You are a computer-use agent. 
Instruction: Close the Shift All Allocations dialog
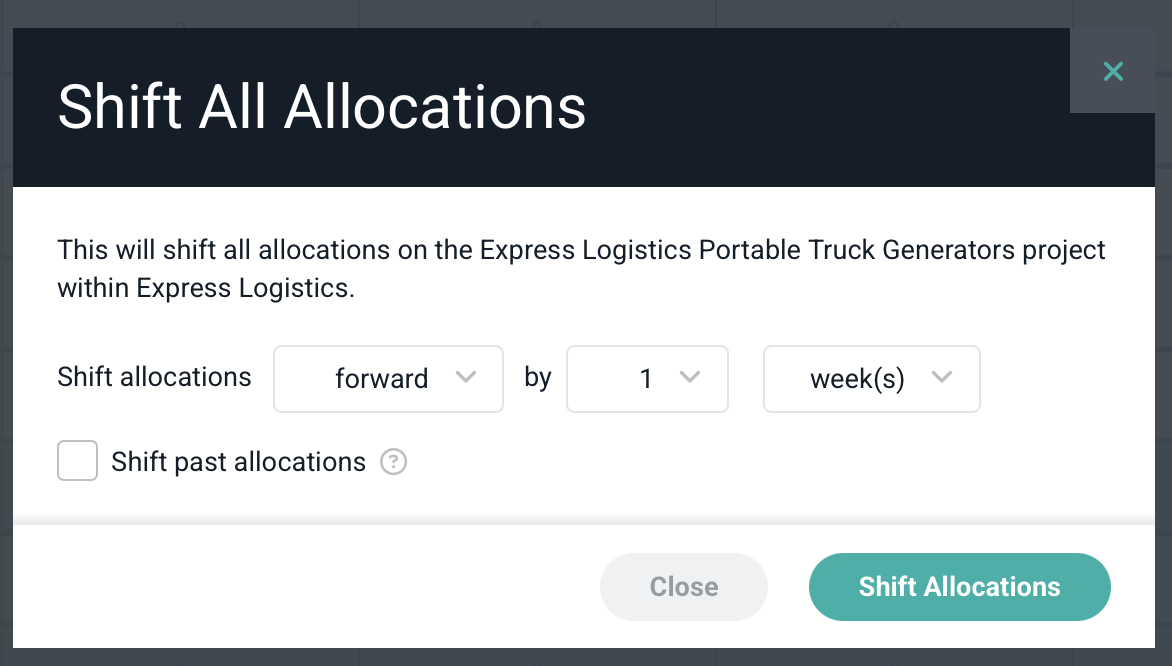[1113, 71]
